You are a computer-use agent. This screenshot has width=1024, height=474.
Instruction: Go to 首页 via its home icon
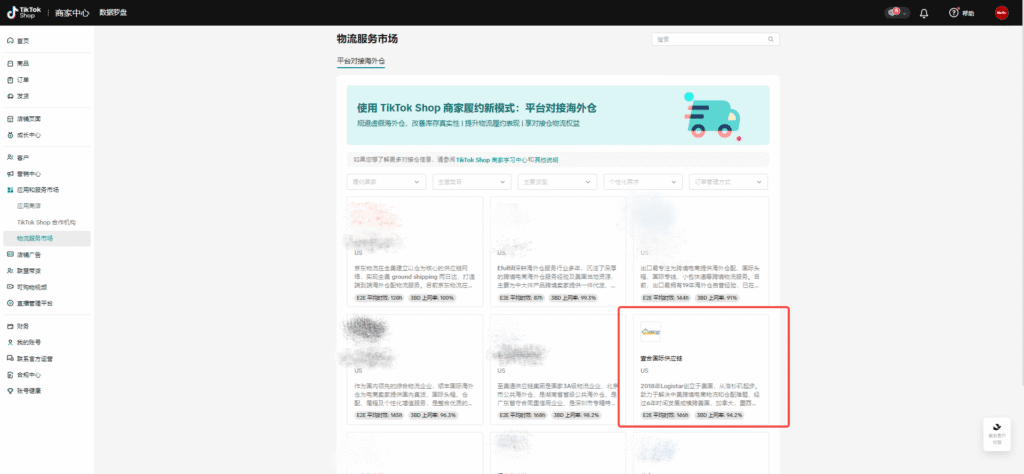coord(10,40)
